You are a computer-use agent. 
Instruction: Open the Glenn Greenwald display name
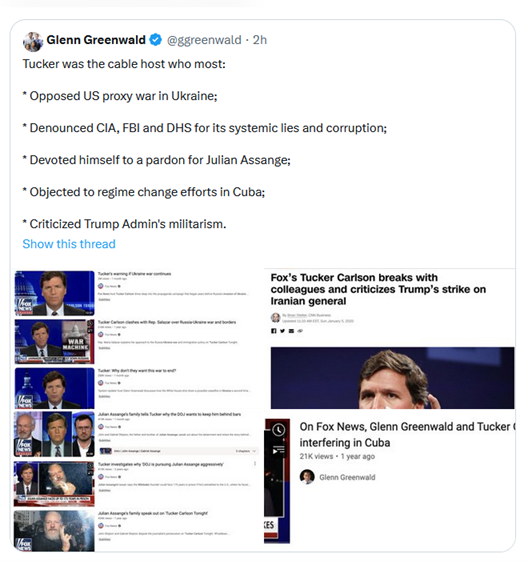(x=96, y=40)
